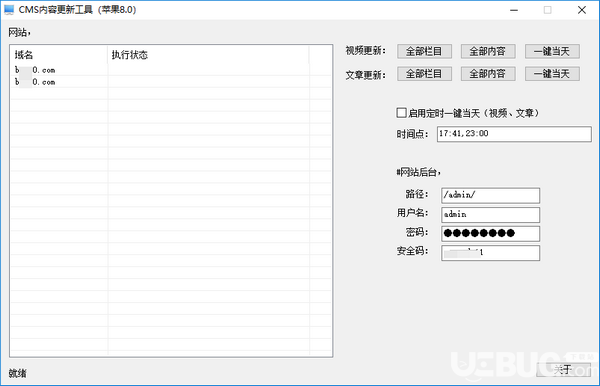Click 全部栏目 button for 视频更新

[x=424, y=51]
